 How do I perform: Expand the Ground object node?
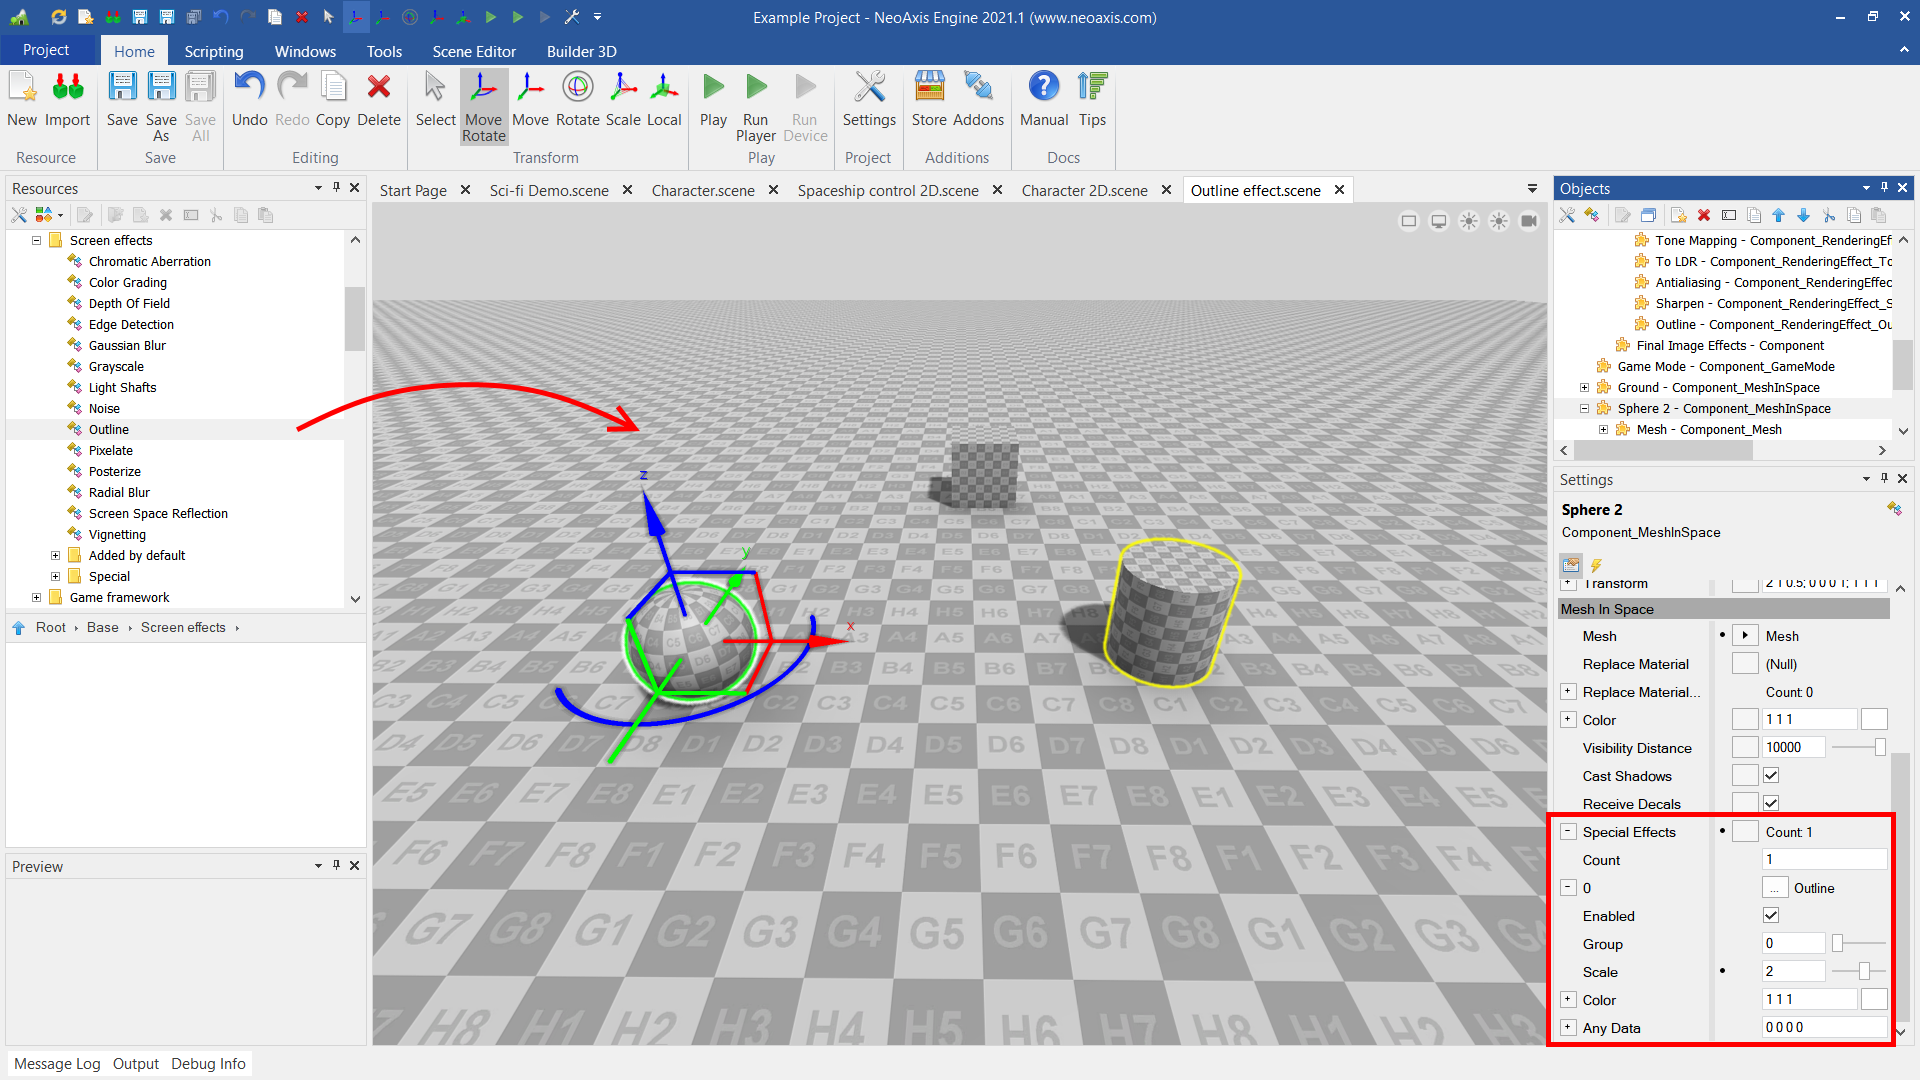1584,387
